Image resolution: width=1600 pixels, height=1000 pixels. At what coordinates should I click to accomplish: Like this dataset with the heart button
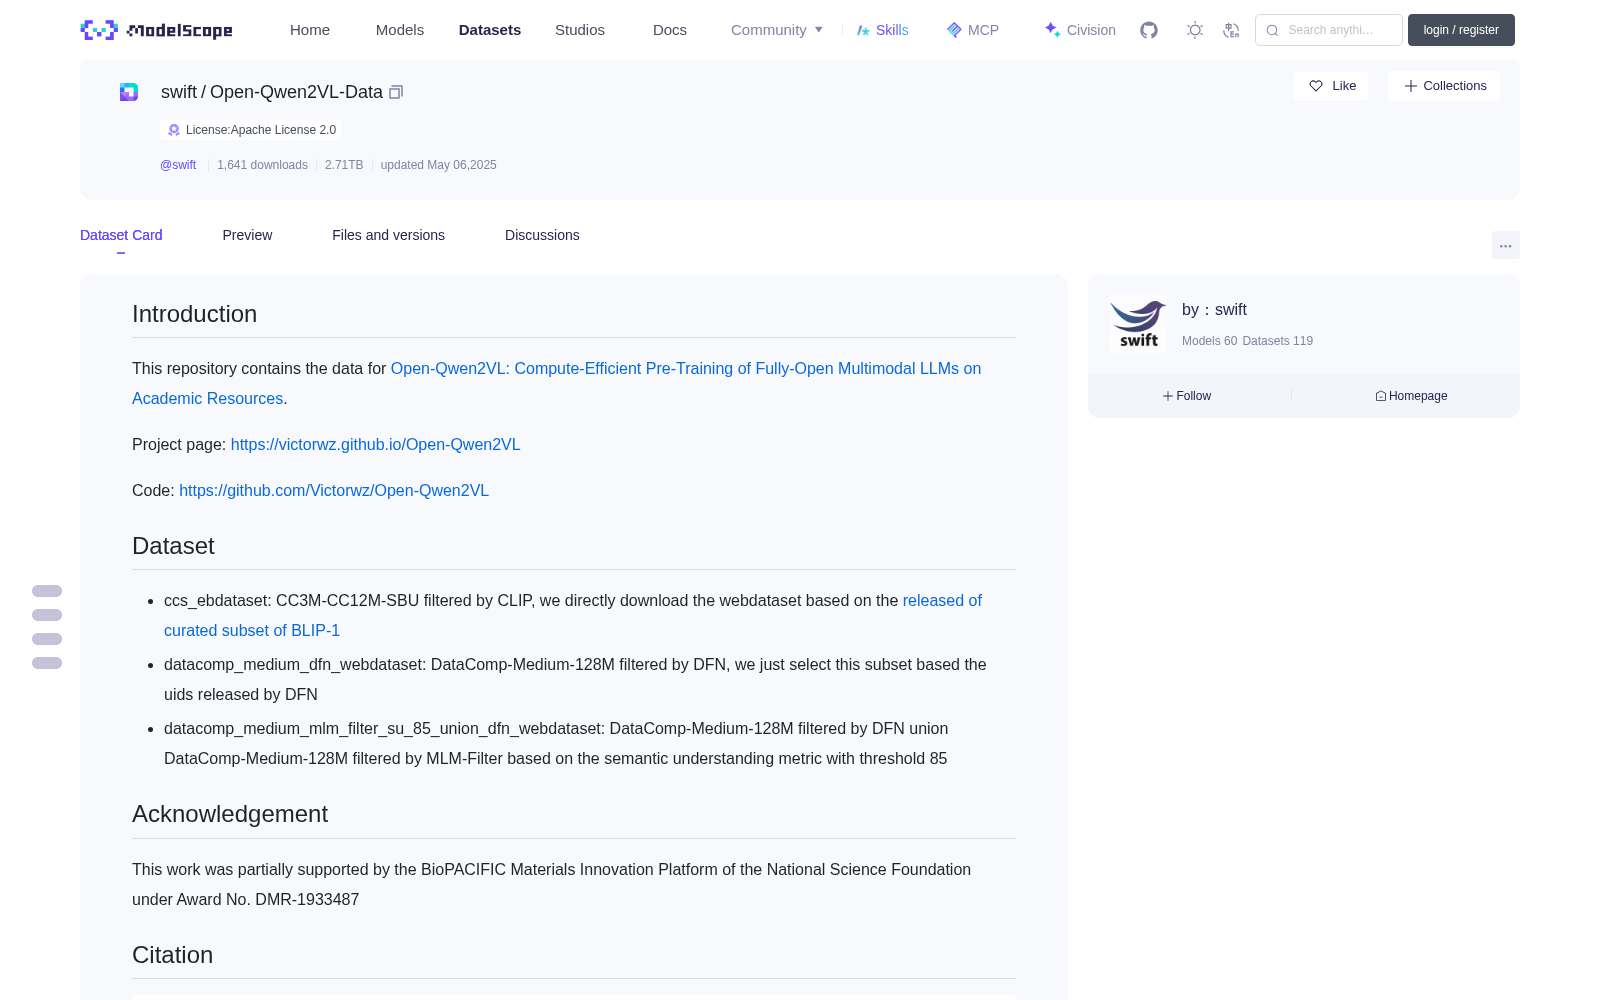(x=1331, y=86)
